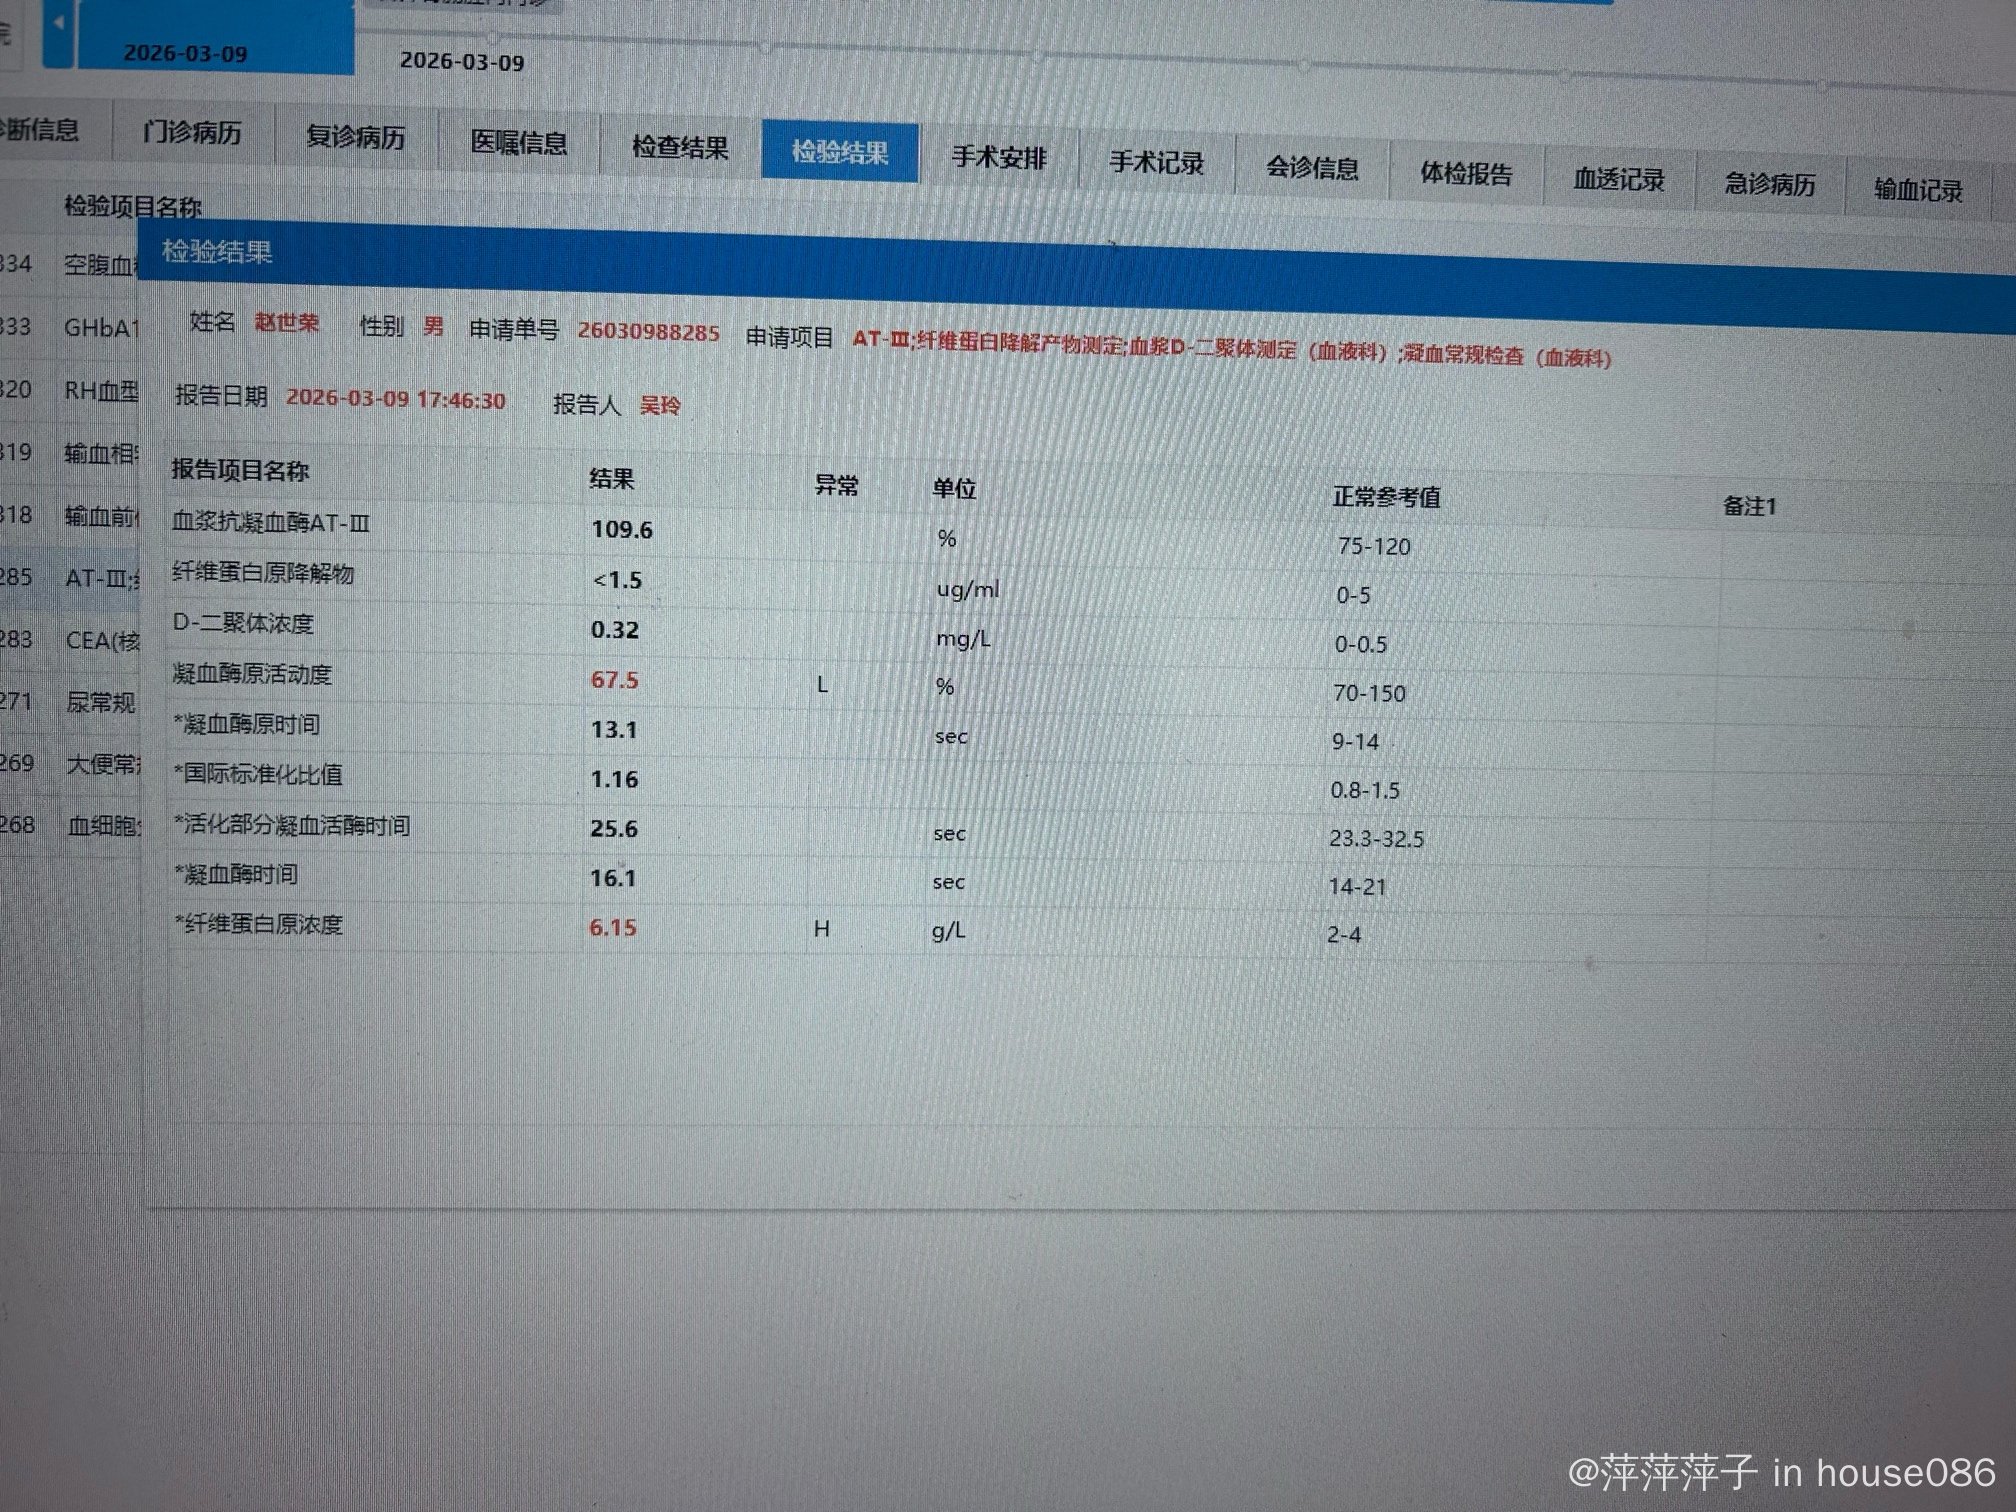Select the 检验结果 tab
Viewport: 2016px width, 1512px height.
coord(839,152)
